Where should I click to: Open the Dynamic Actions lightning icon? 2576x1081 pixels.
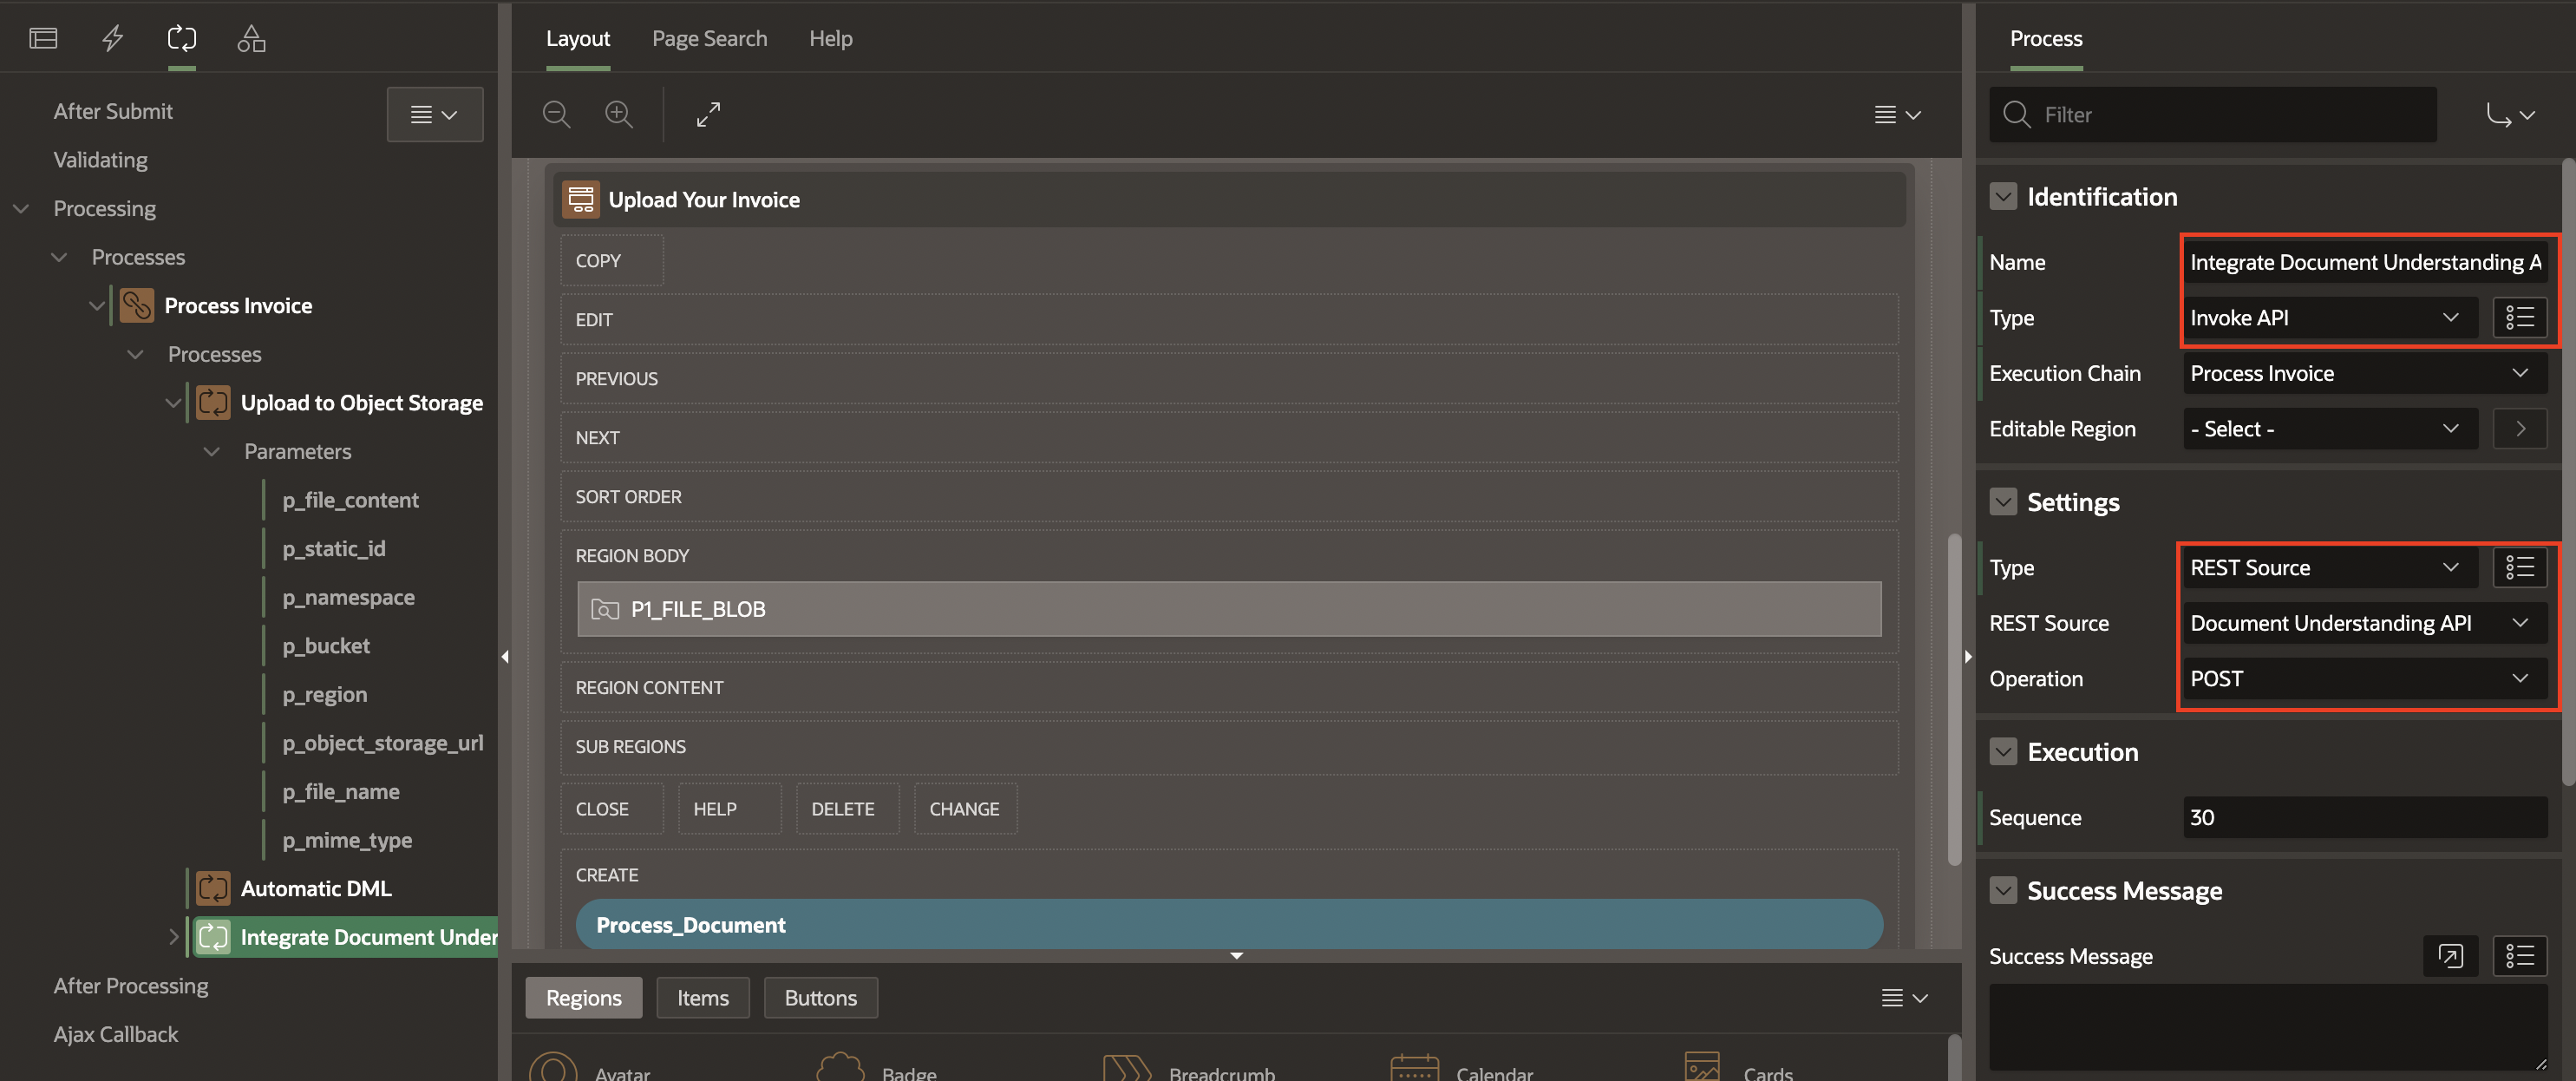coord(113,38)
